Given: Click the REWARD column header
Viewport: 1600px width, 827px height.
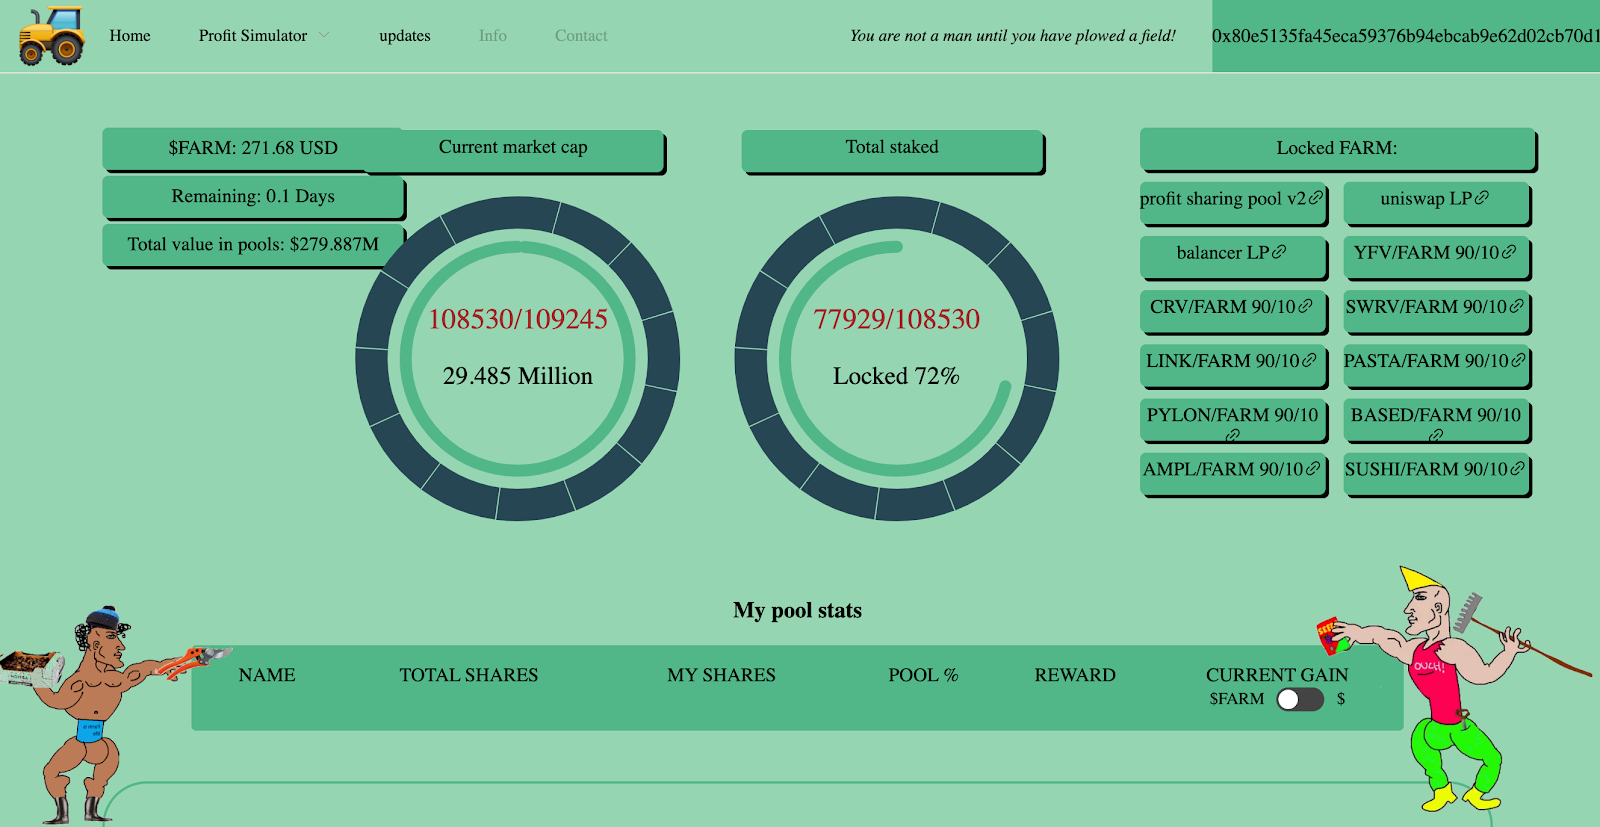Looking at the screenshot, I should tap(1075, 675).
